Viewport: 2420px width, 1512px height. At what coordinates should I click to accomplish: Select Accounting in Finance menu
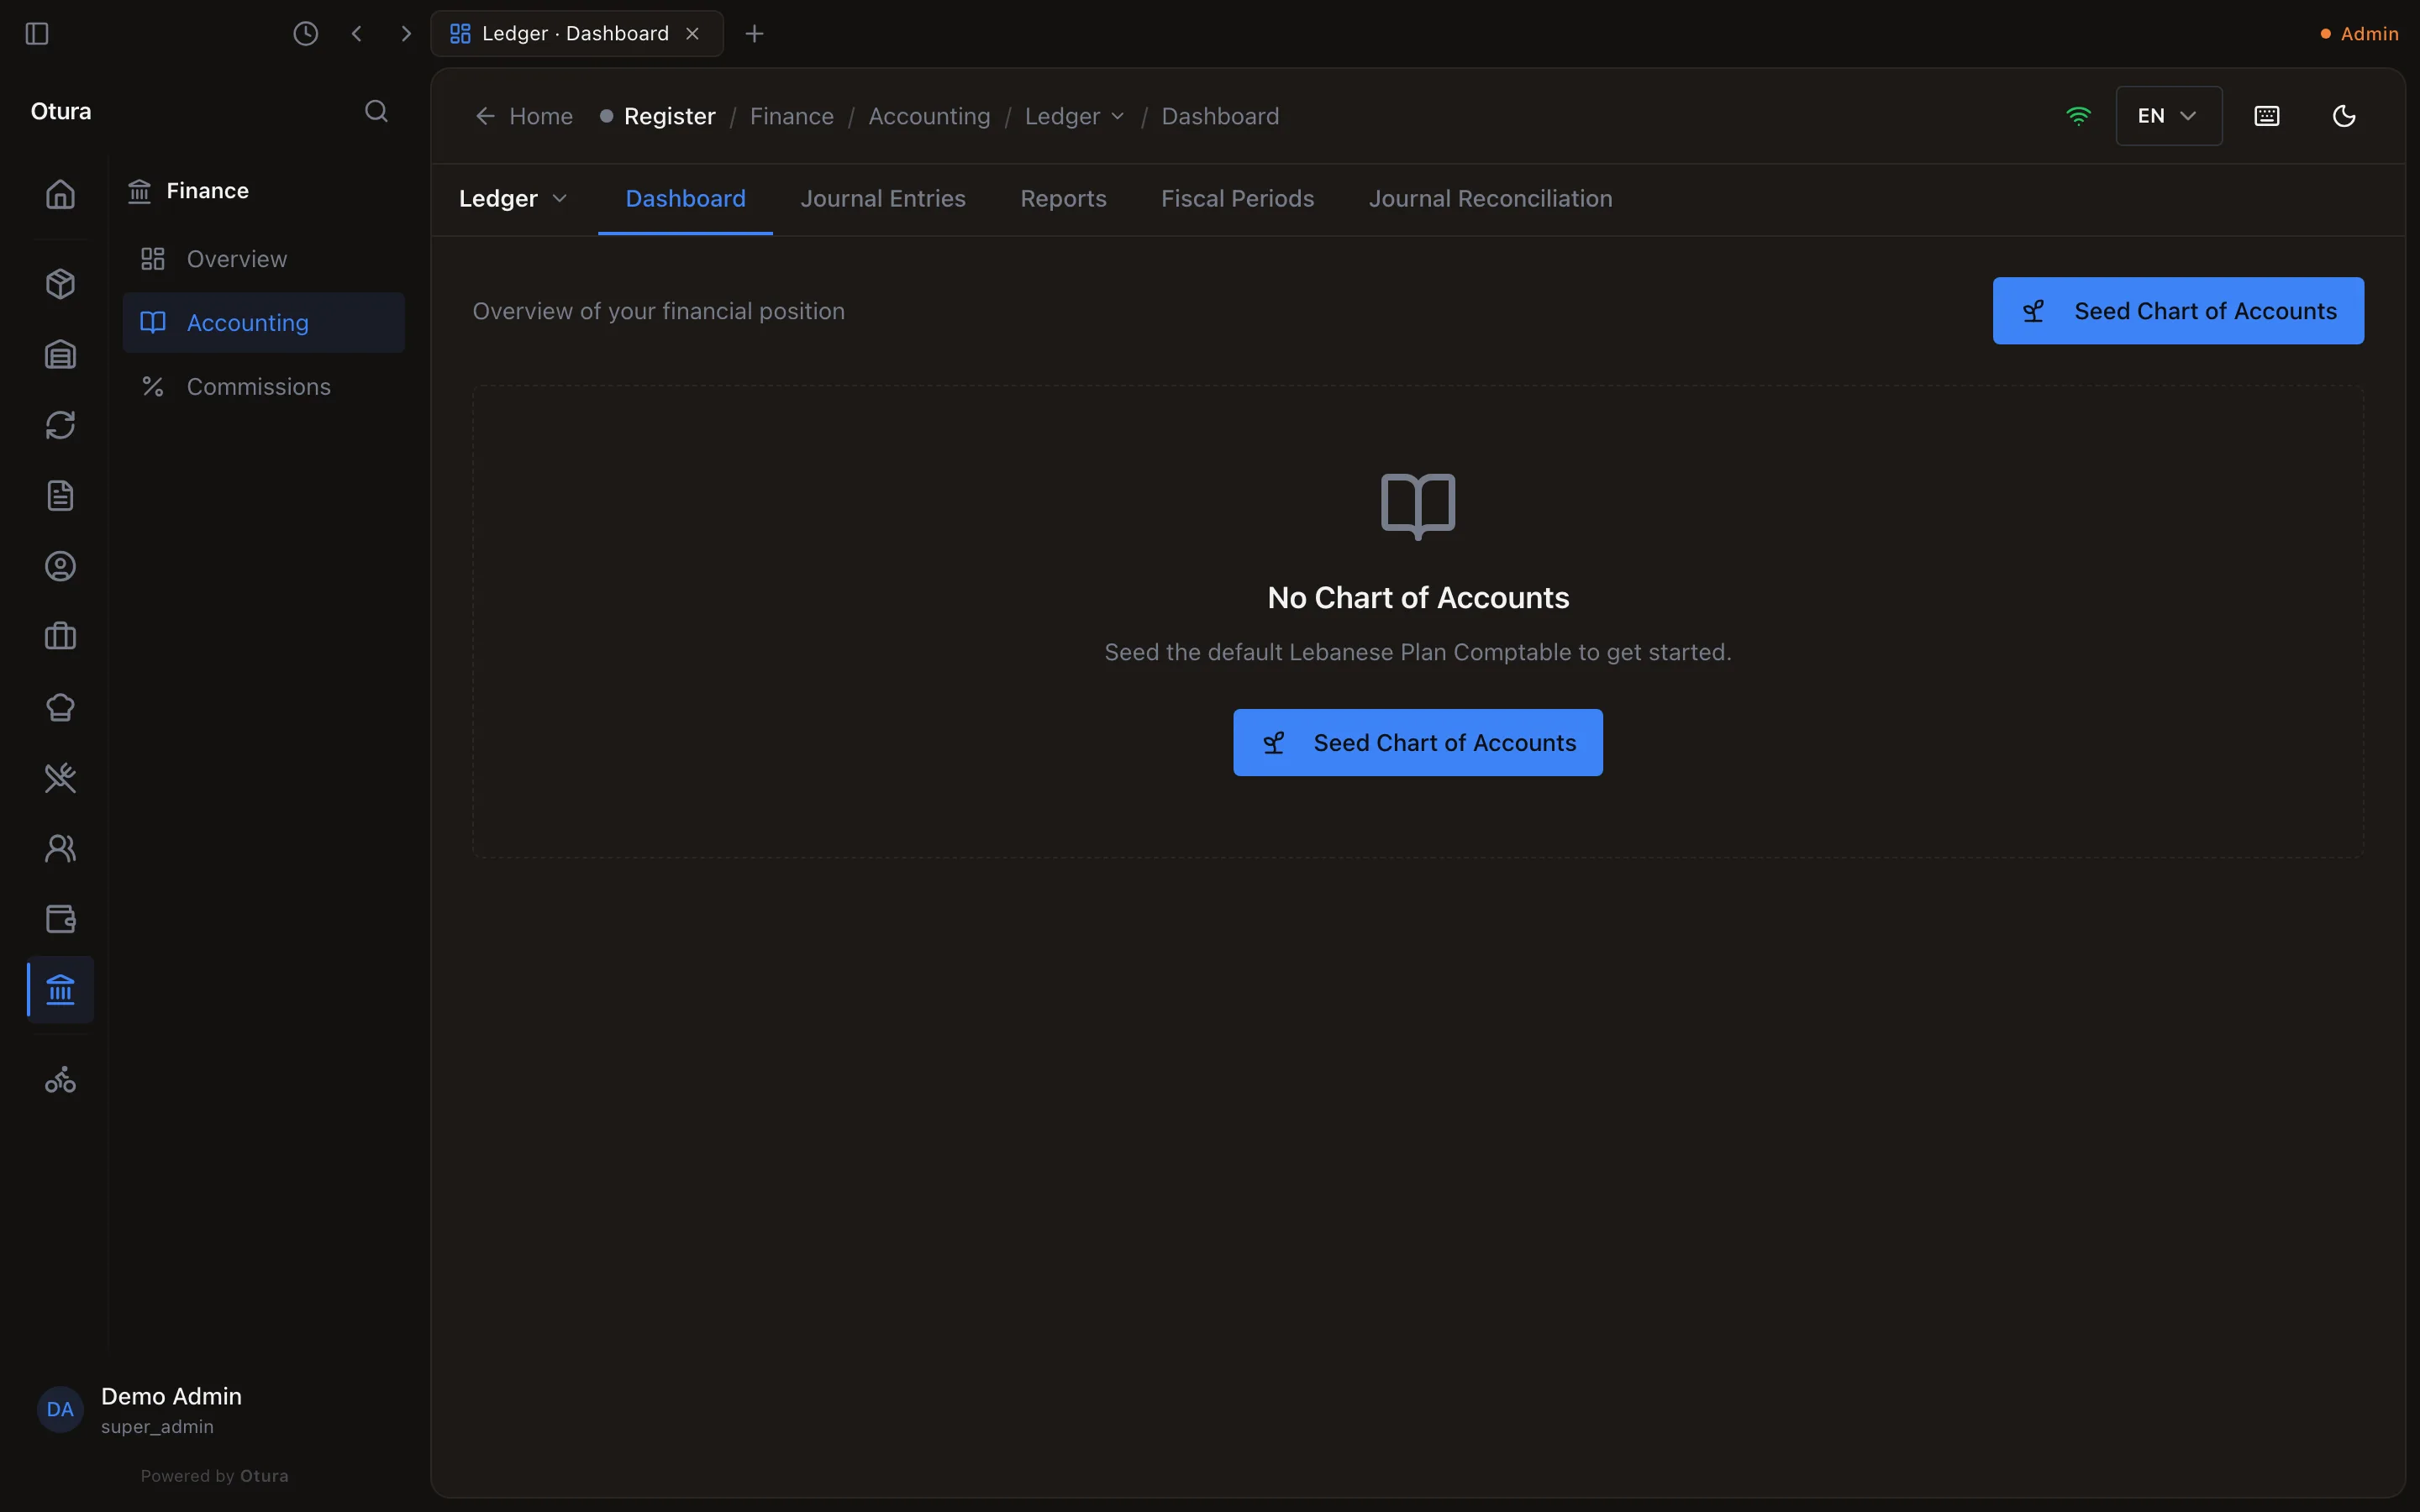[263, 323]
